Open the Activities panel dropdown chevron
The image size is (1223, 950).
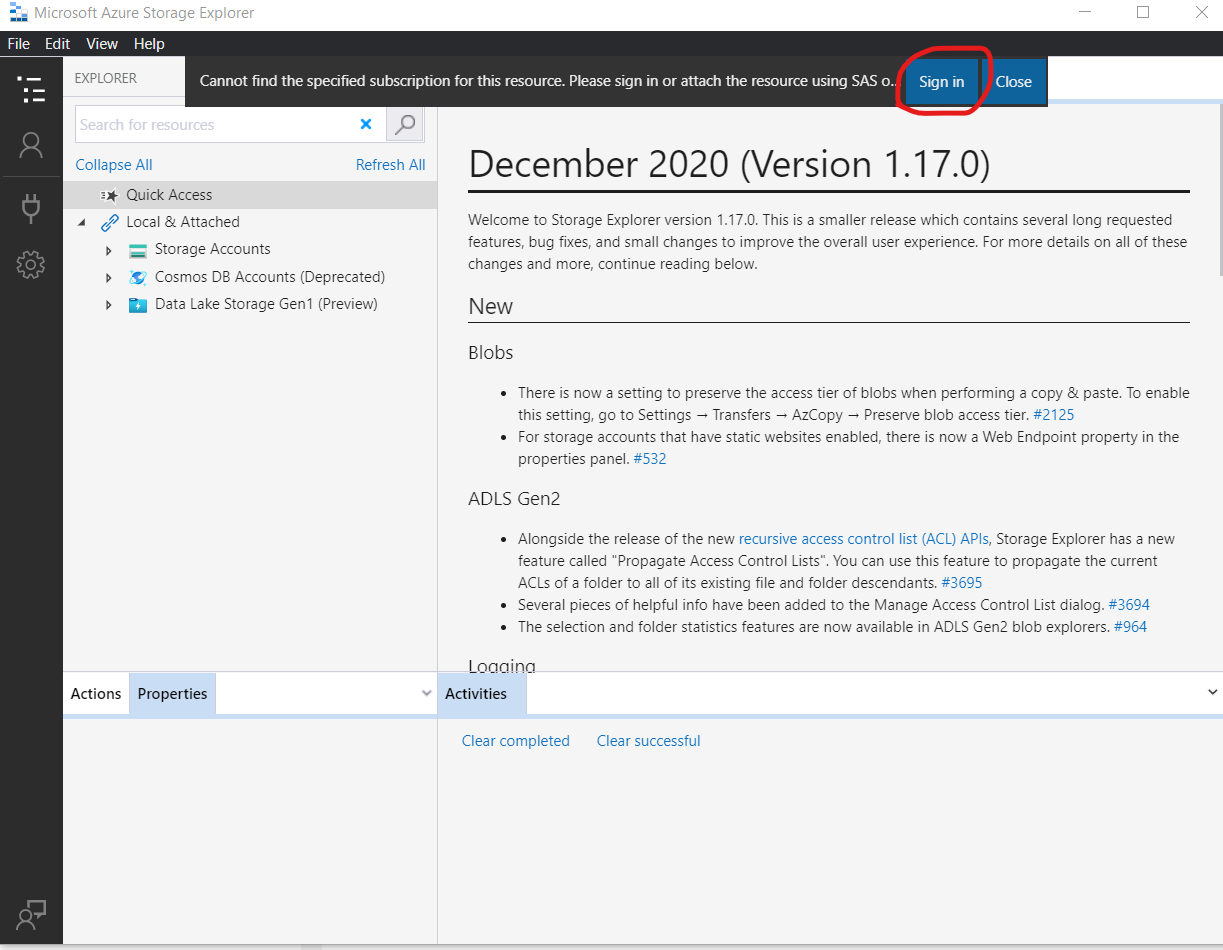(1213, 692)
